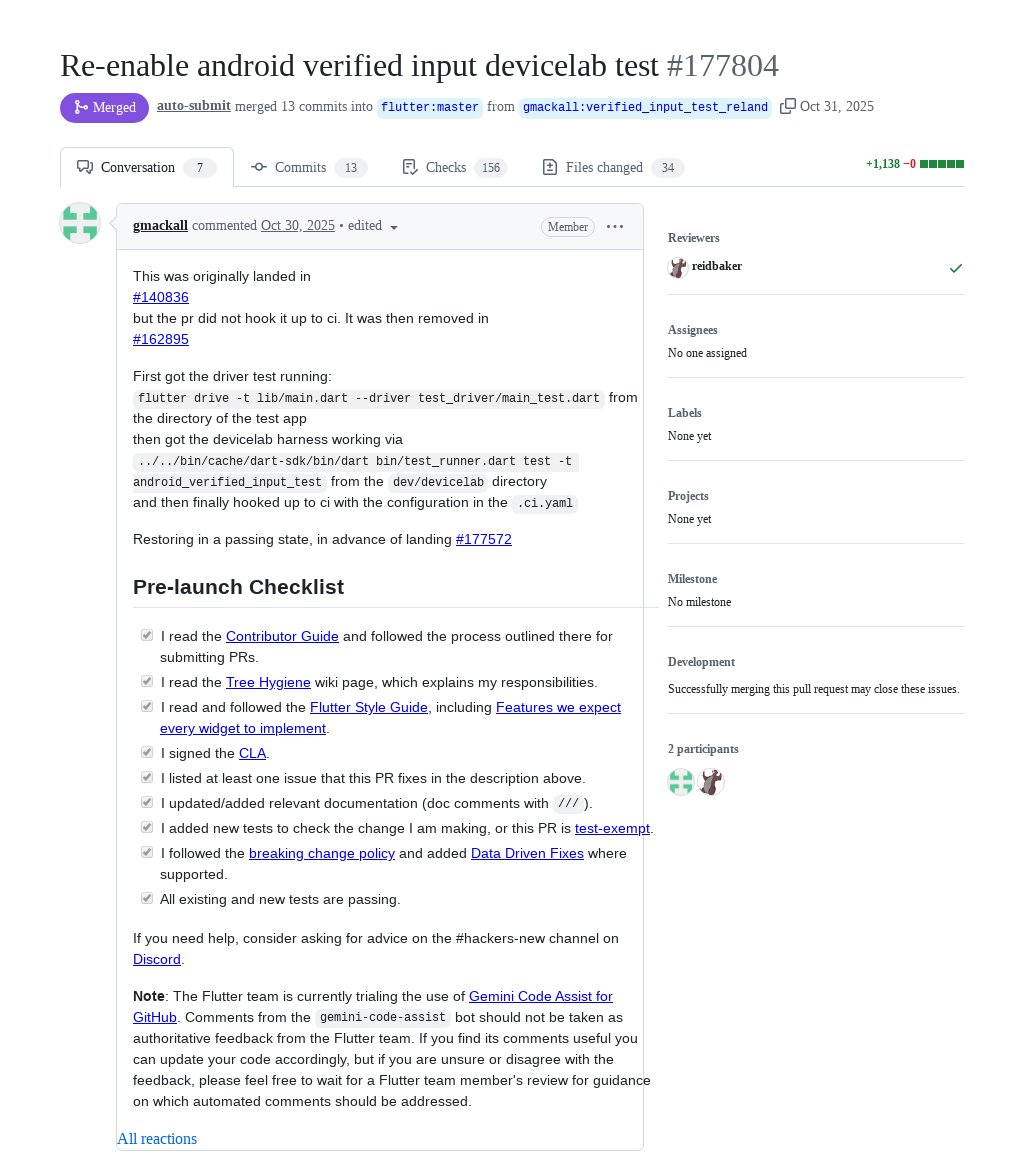Click the gmackall participant avatar
Viewport: 1024px width, 1171px height.
(681, 782)
